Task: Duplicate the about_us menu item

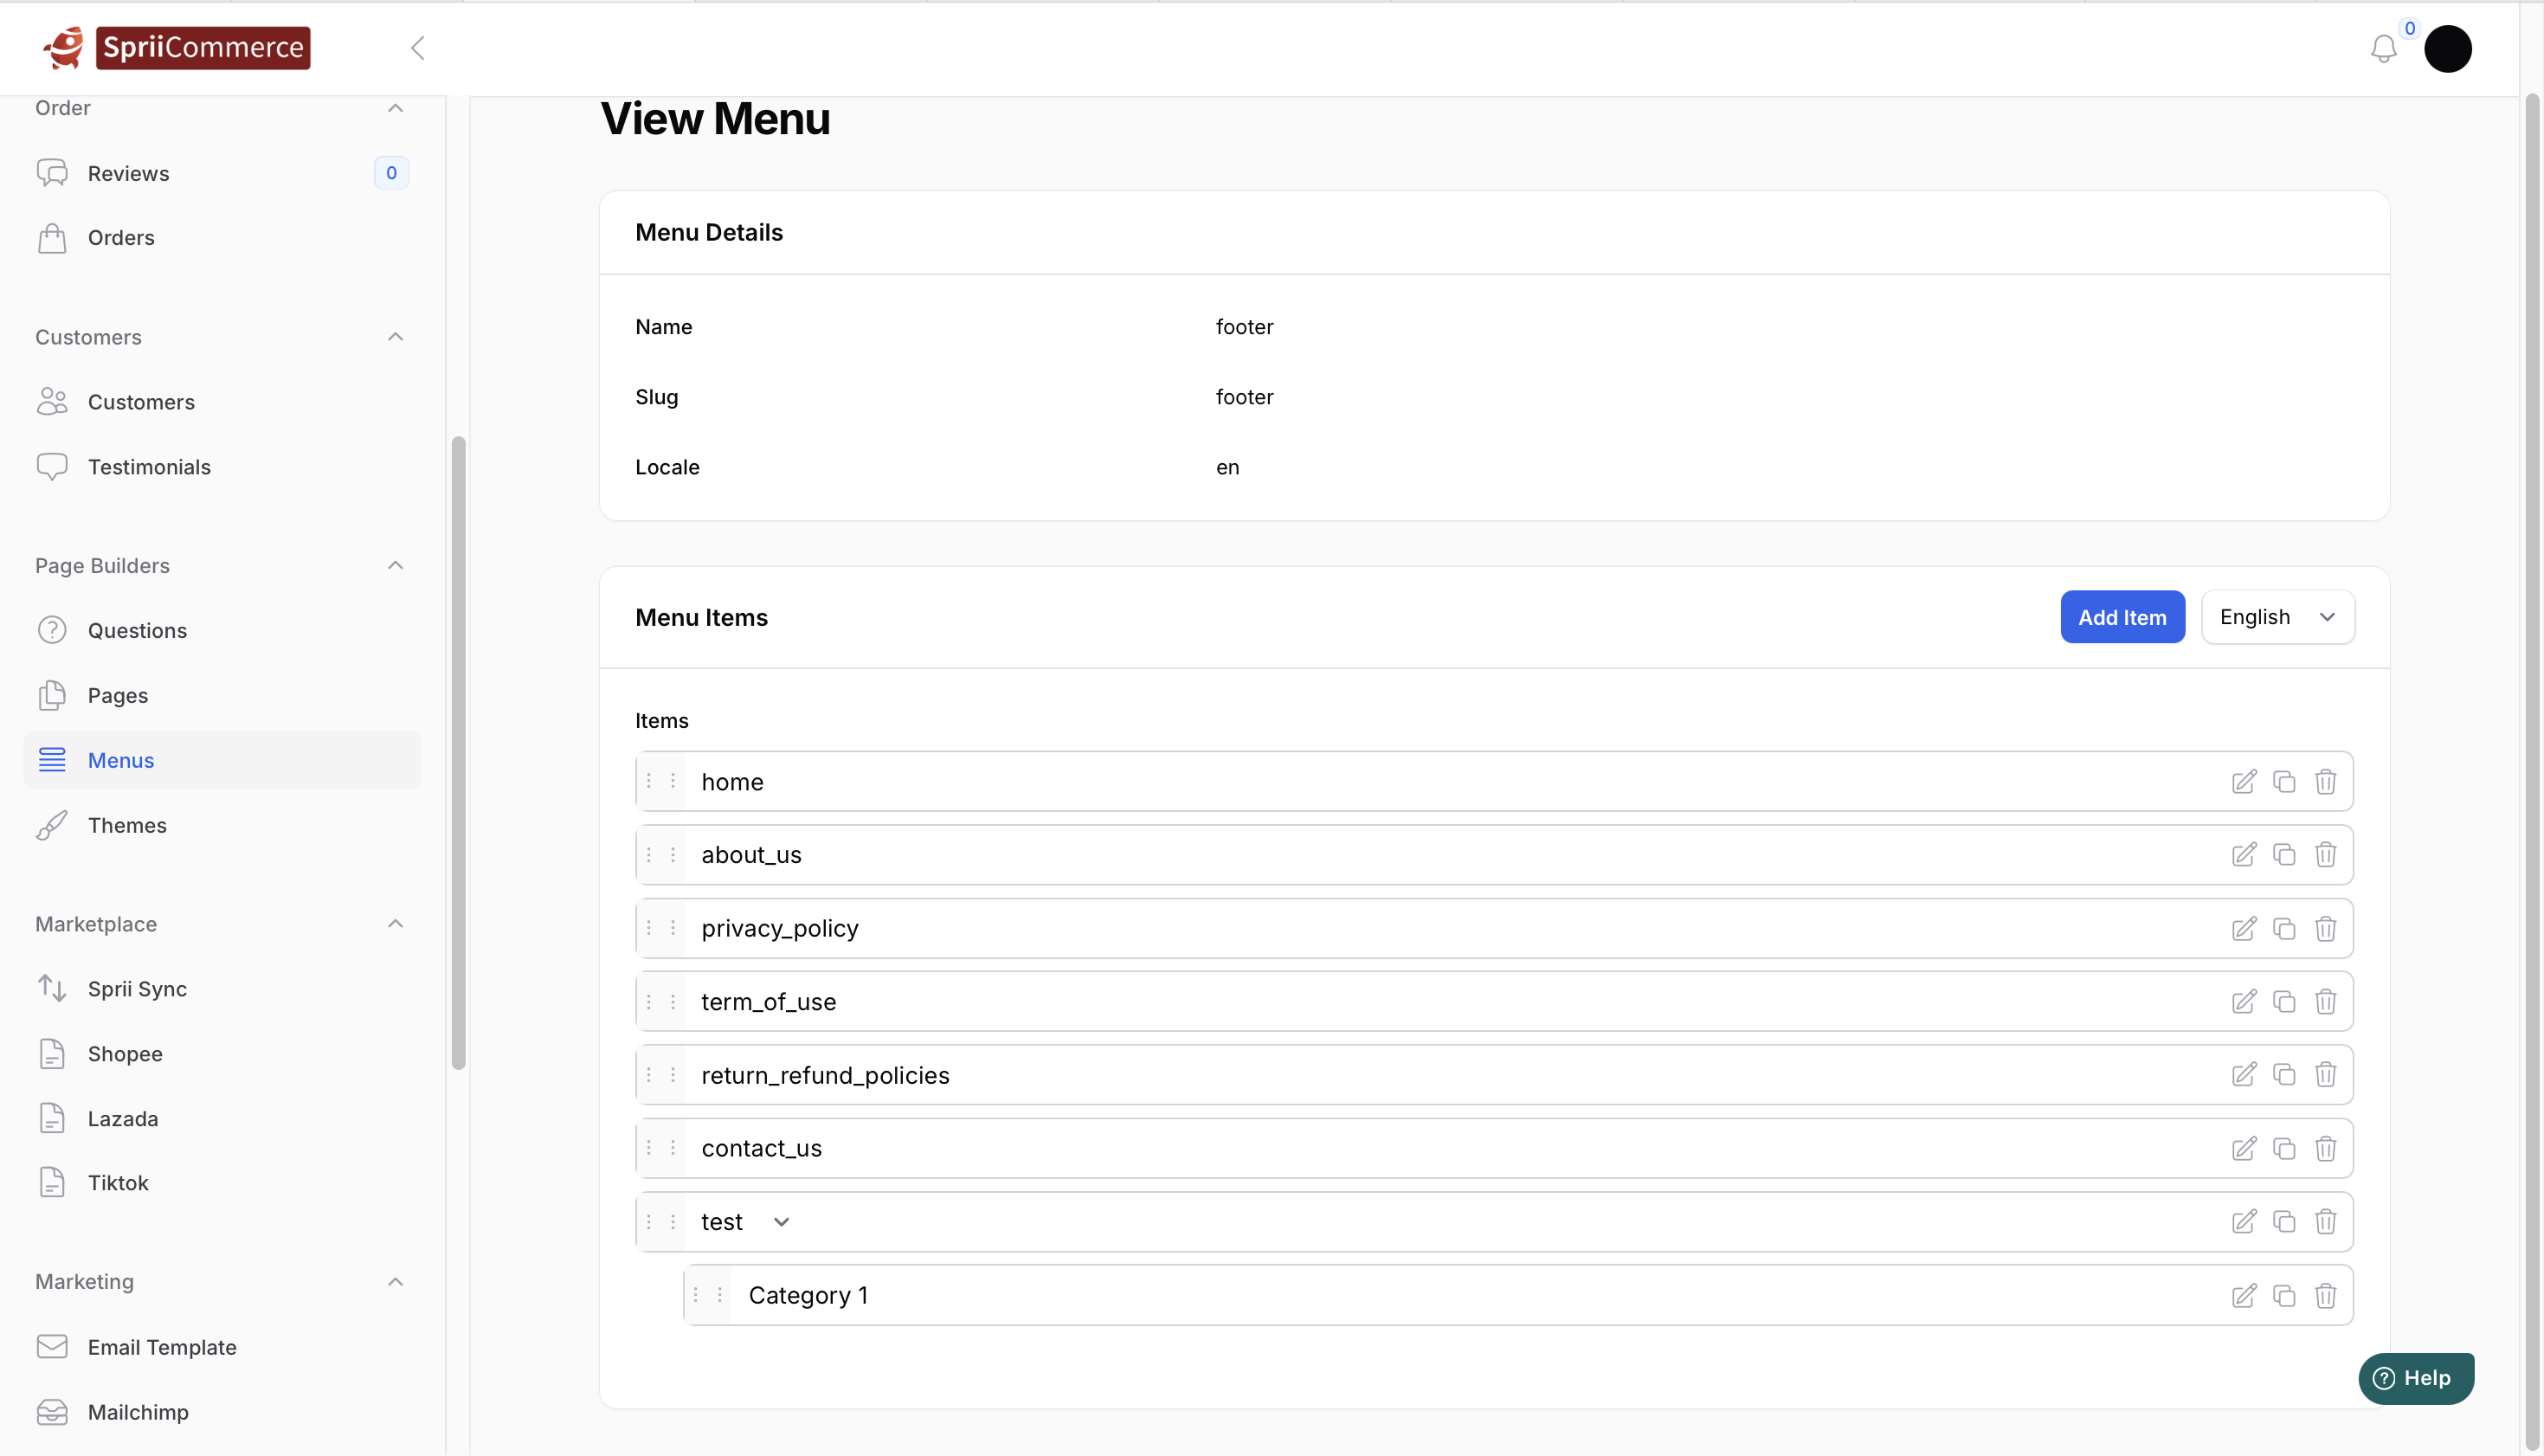Action: tap(2284, 855)
